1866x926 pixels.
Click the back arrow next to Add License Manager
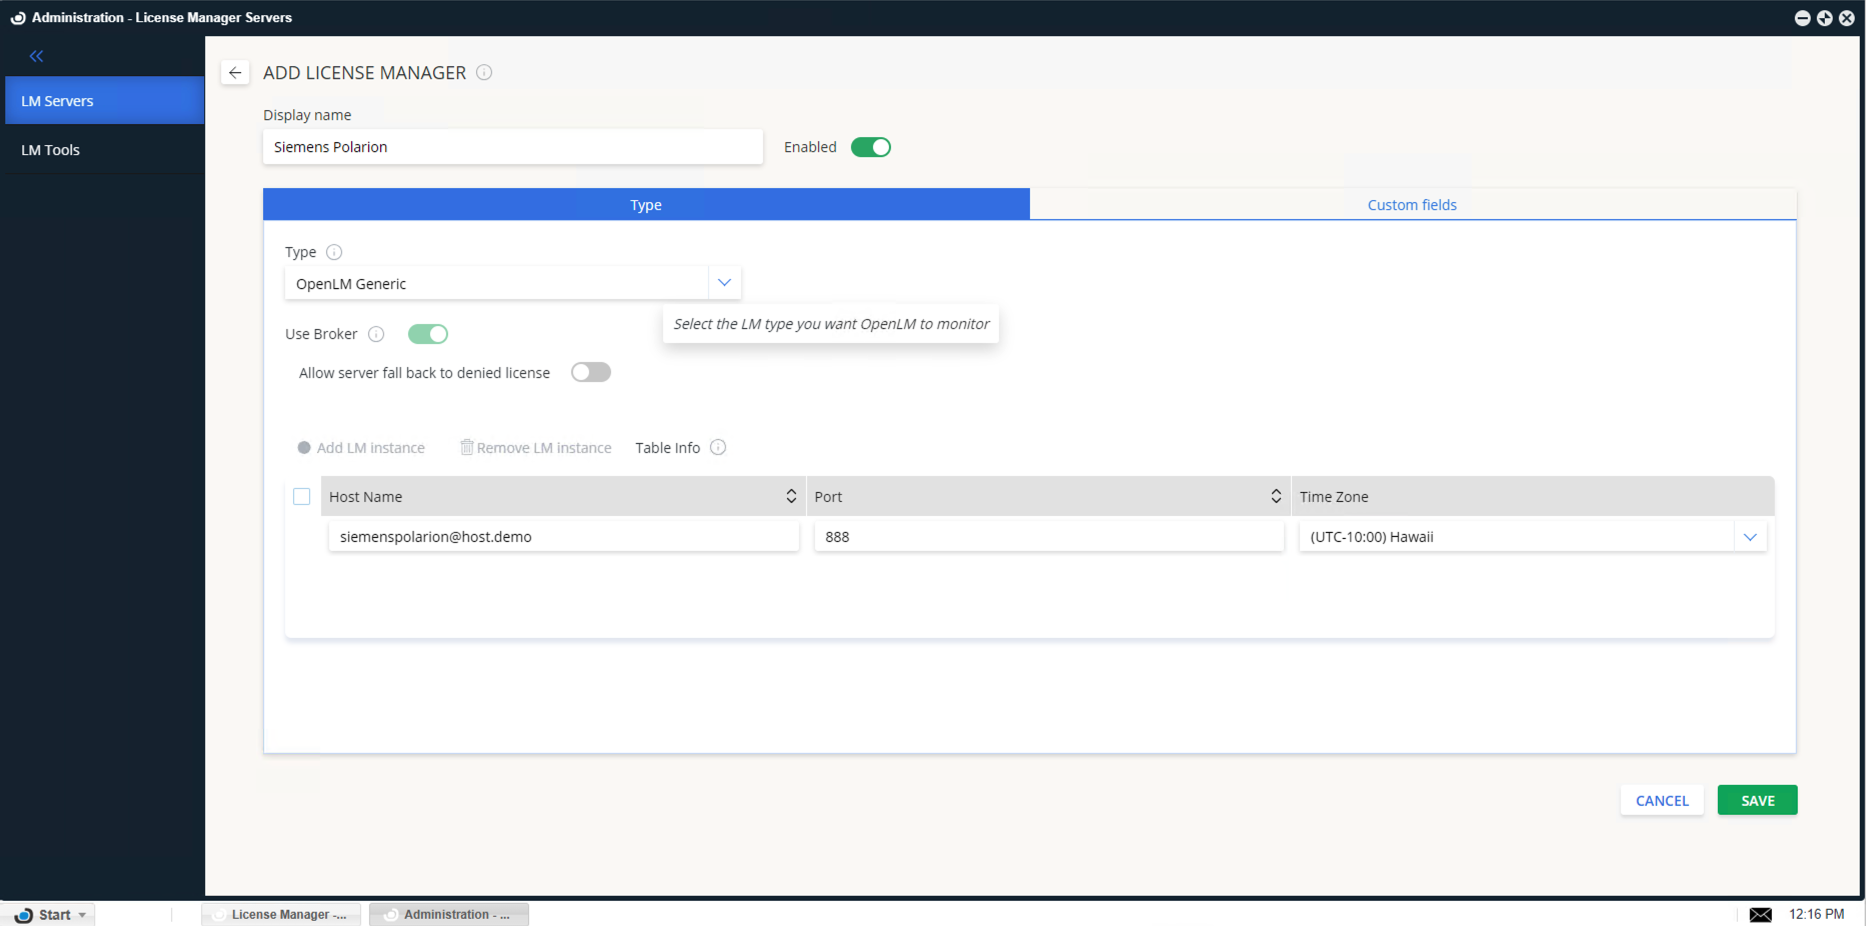click(235, 72)
